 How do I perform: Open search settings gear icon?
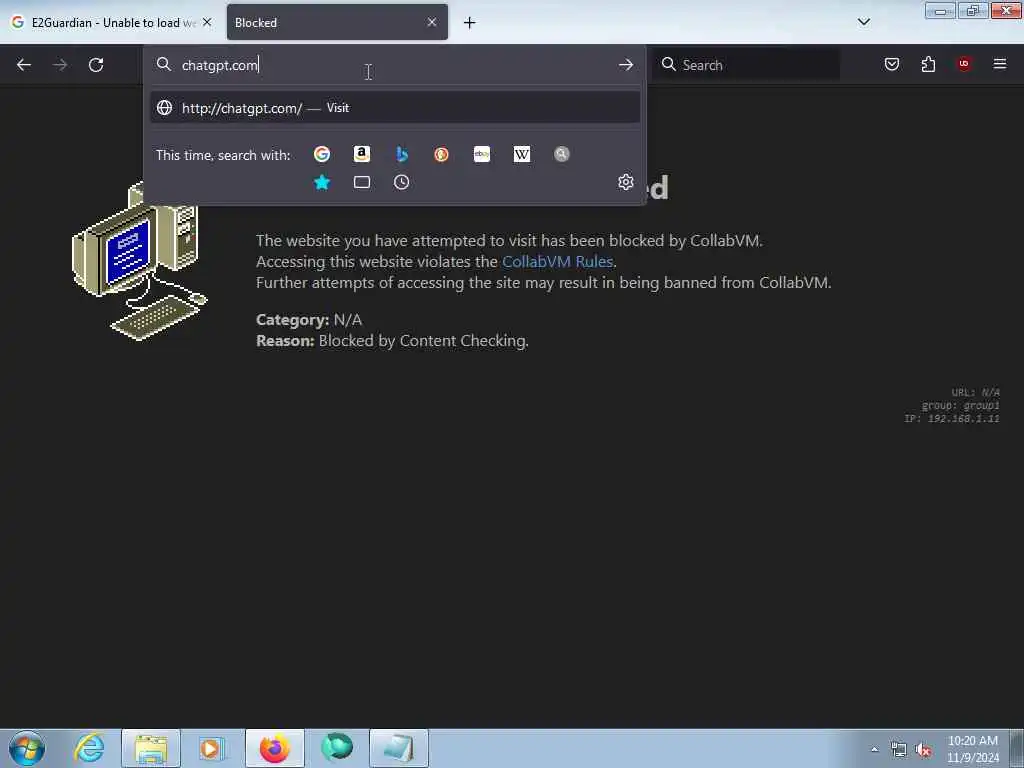tap(626, 182)
